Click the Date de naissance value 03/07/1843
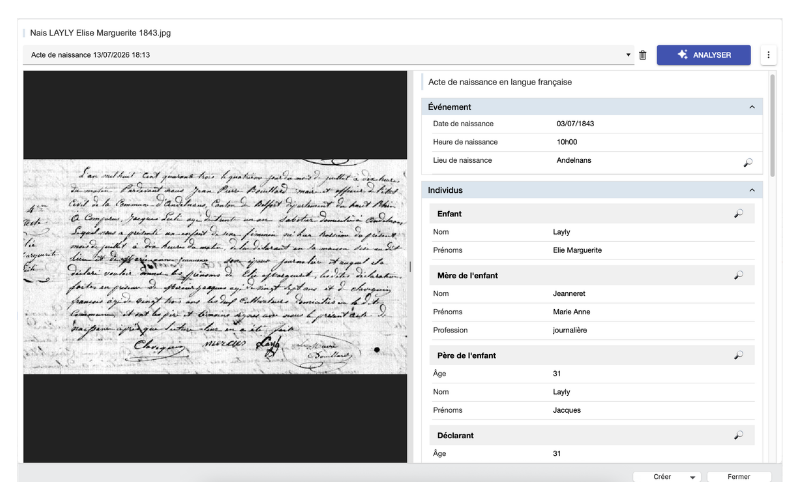Viewport: 800px width, 500px height. click(575, 123)
